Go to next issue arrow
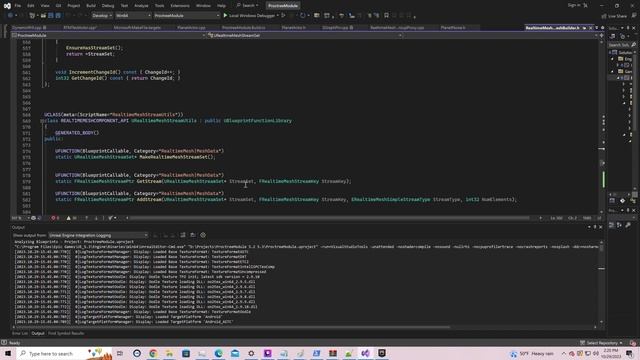This screenshot has width=640, height=360. point(96,218)
